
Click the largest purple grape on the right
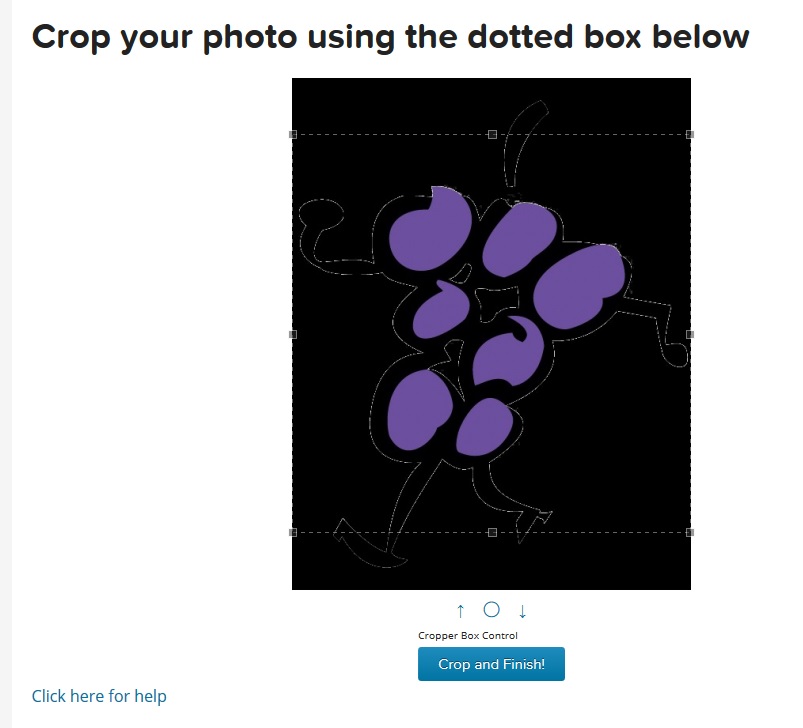(x=579, y=287)
